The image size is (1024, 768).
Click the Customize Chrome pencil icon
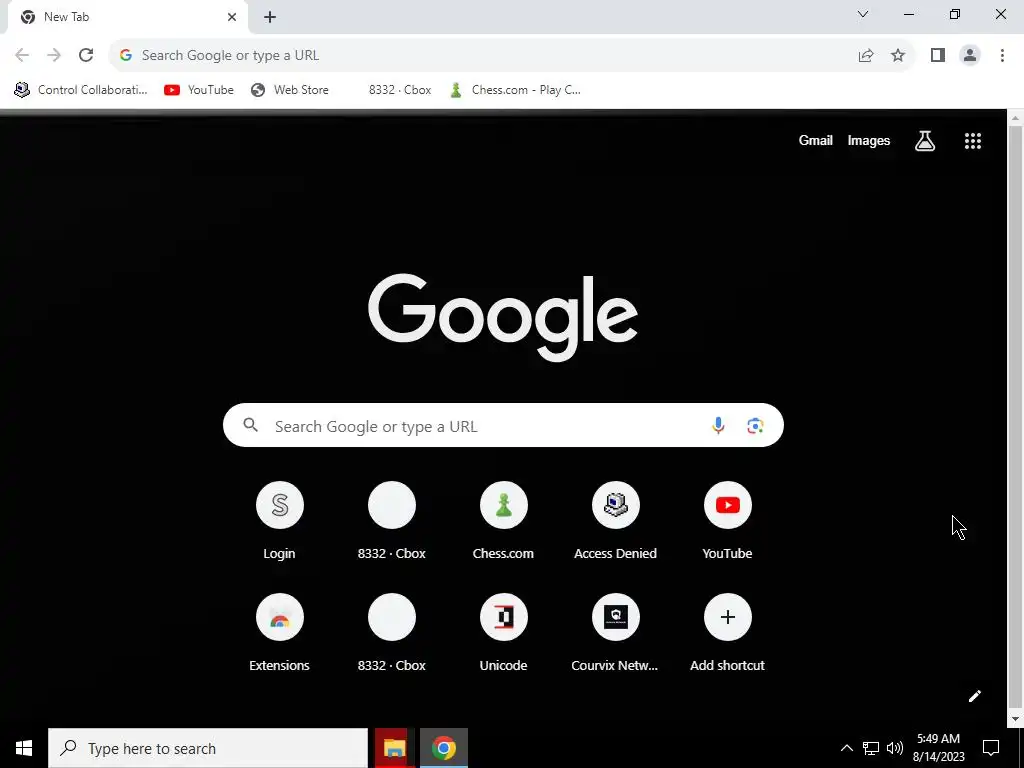[974, 696]
